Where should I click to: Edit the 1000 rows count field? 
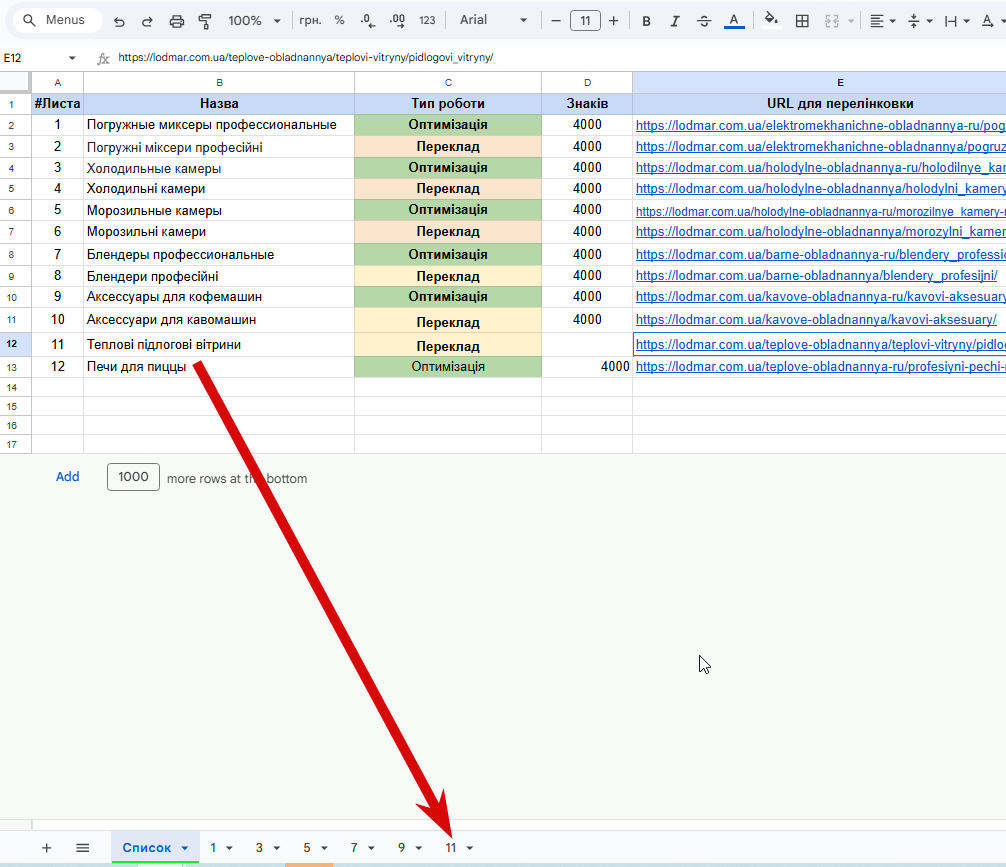133,477
